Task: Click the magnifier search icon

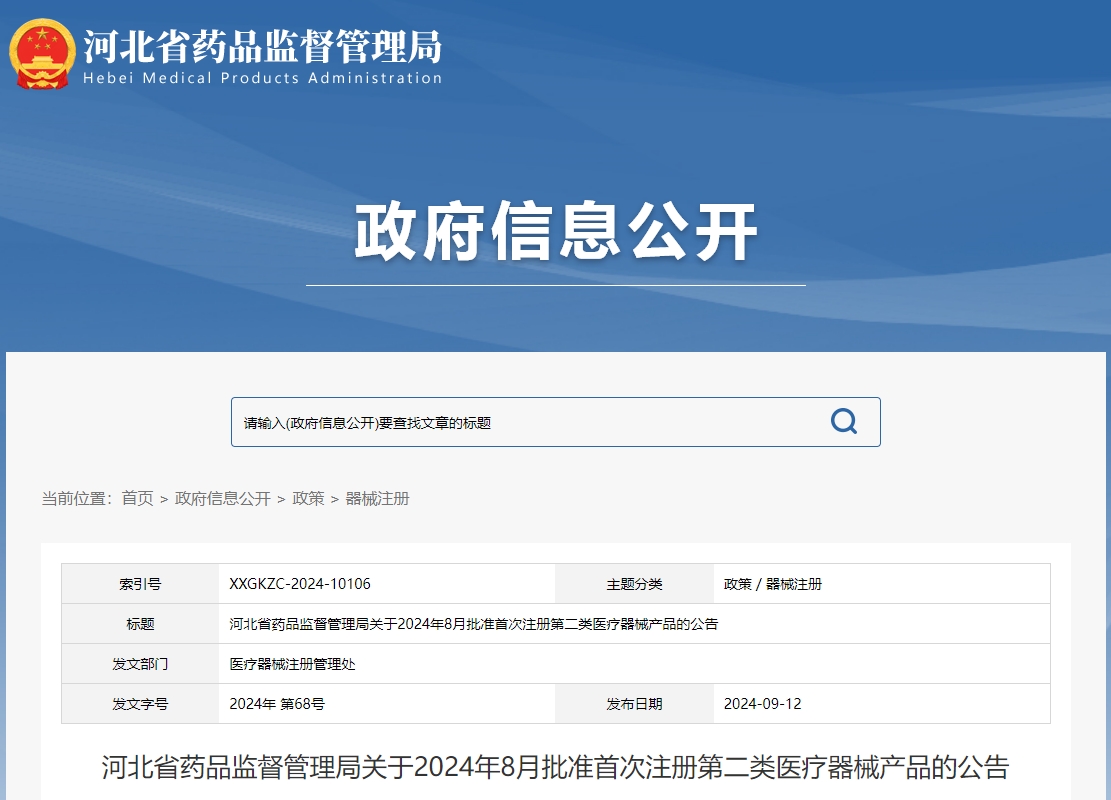Action: click(x=844, y=422)
